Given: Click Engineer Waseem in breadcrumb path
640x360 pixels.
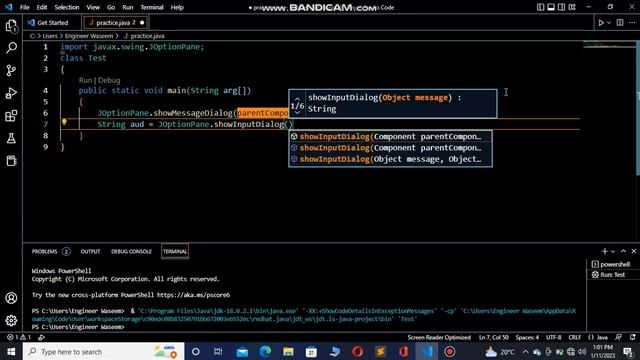Looking at the screenshot, I should click(89, 36).
